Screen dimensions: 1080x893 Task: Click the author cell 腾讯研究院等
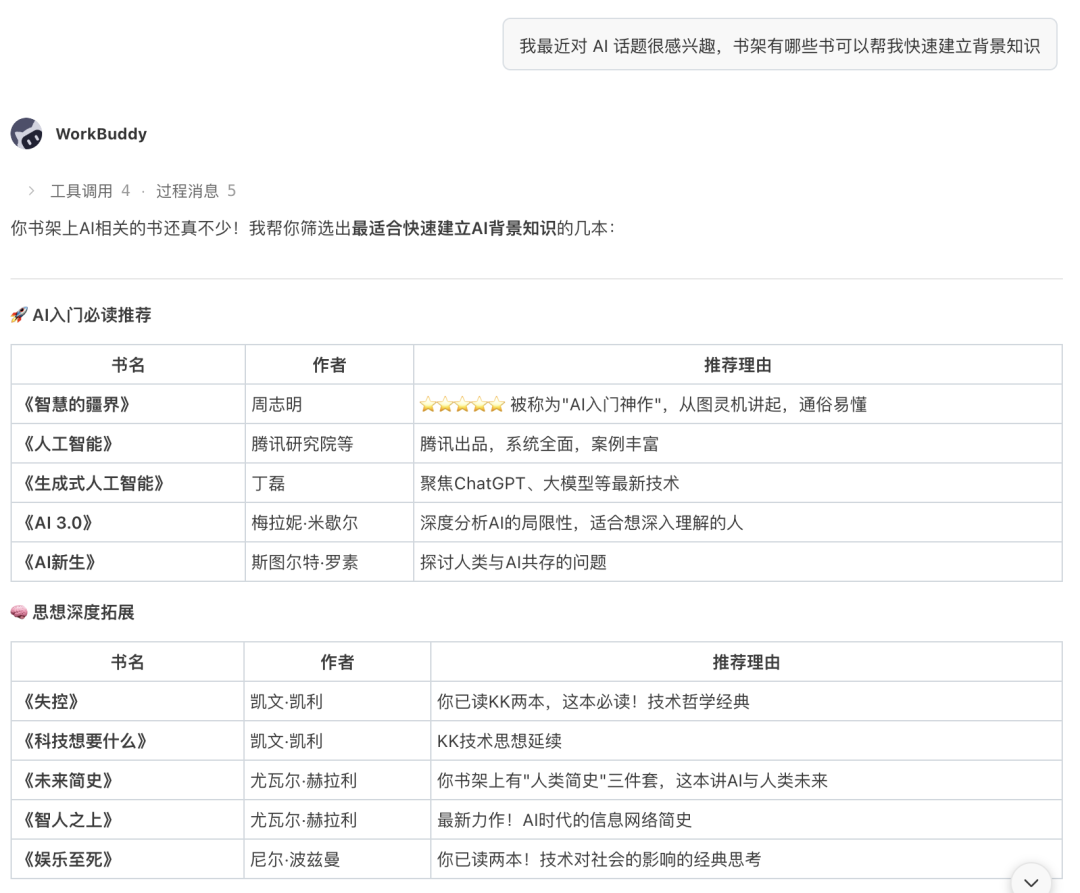tap(329, 443)
